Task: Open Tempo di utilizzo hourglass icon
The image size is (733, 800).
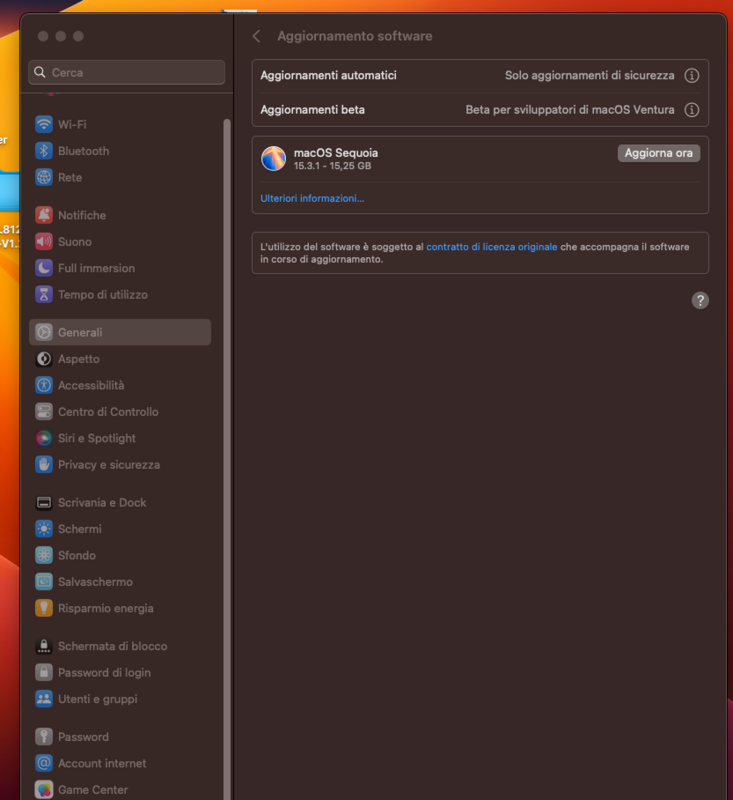Action: (x=44, y=295)
